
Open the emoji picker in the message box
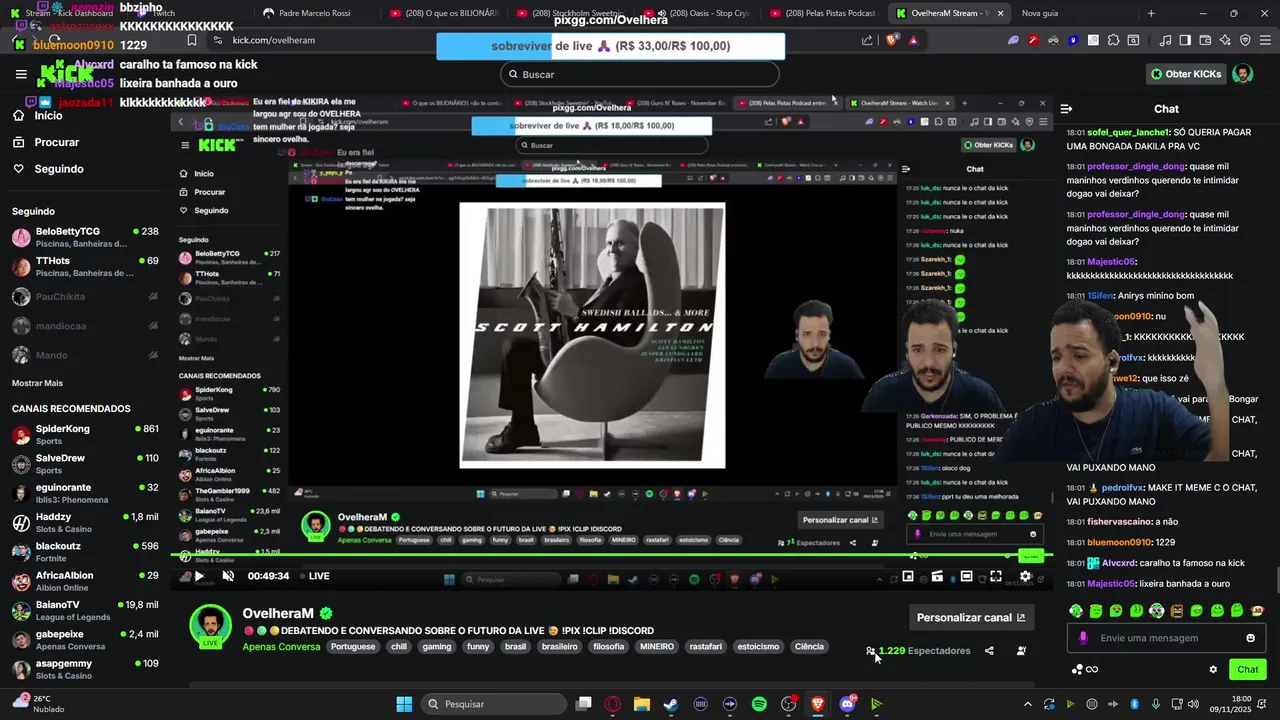[x=1250, y=638]
